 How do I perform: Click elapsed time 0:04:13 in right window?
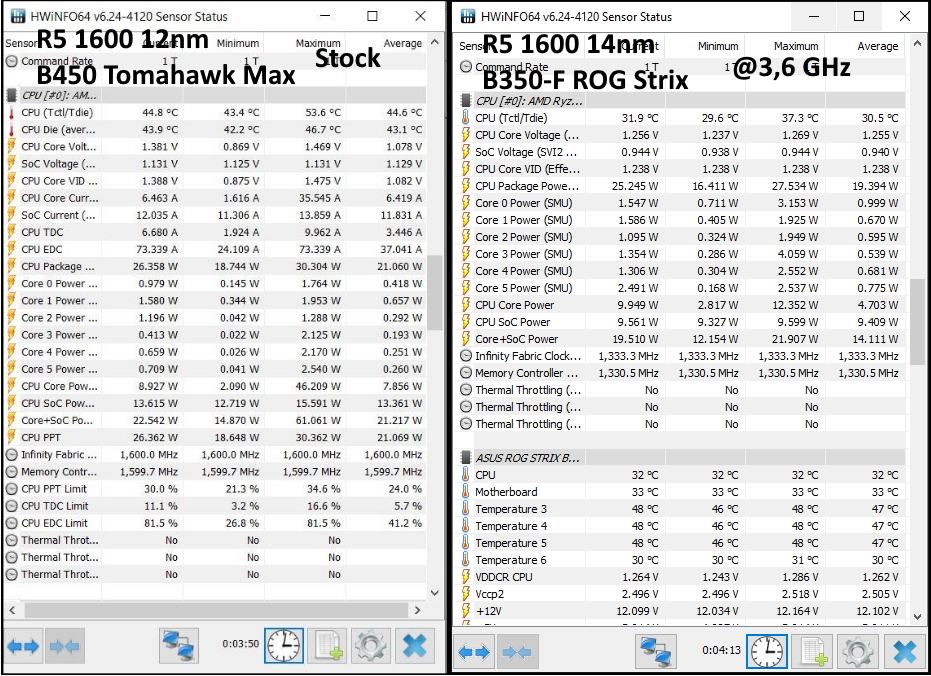tap(721, 650)
